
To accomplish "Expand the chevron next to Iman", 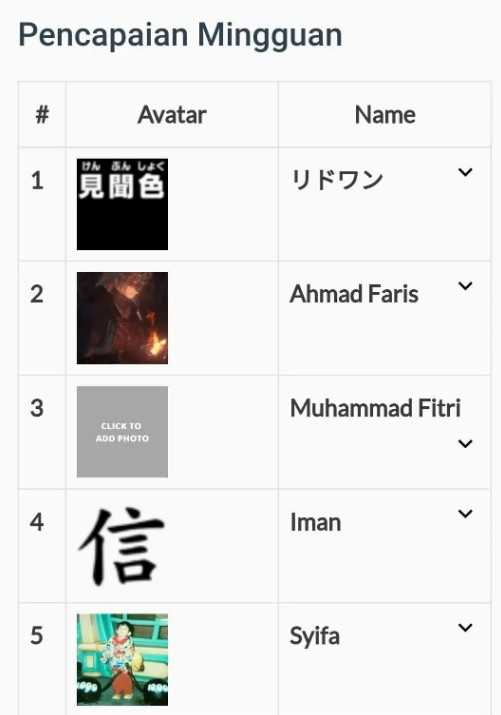I will coord(465,513).
